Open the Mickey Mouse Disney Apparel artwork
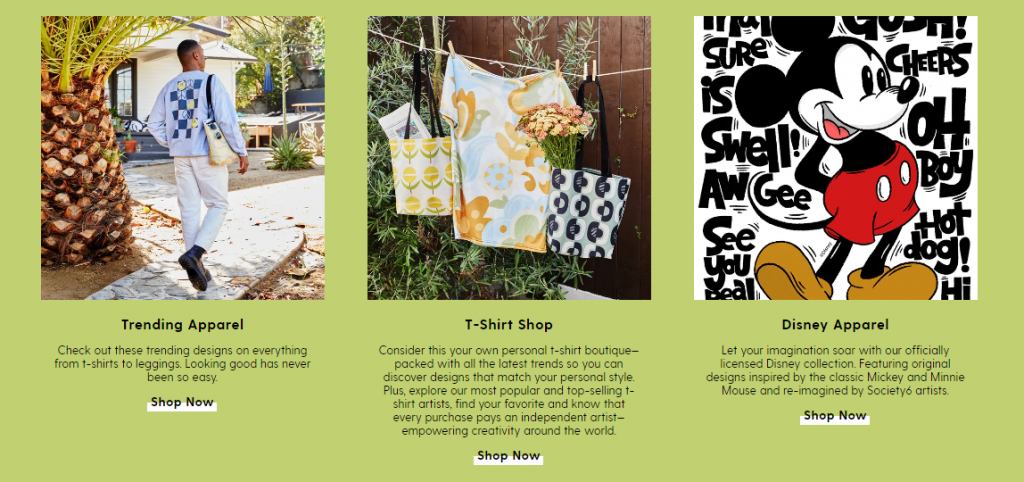 [x=835, y=158]
